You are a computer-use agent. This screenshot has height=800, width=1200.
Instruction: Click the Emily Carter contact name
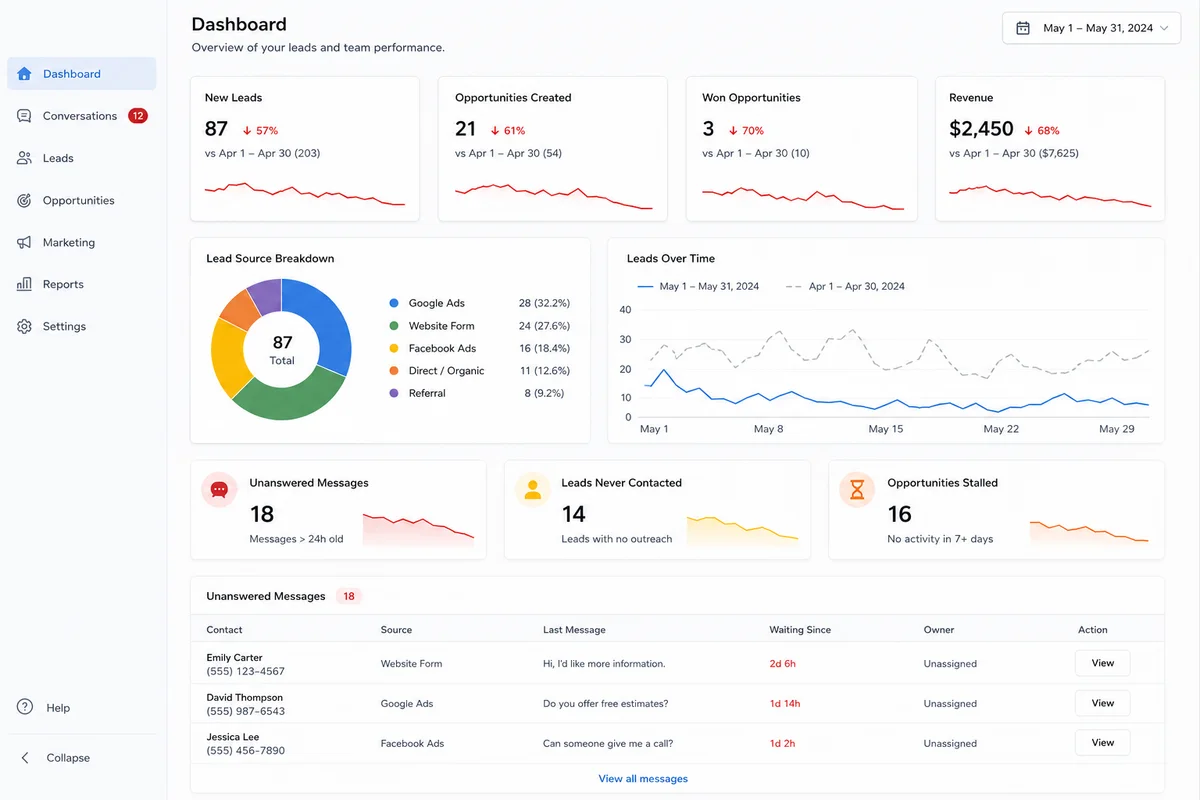pos(234,657)
